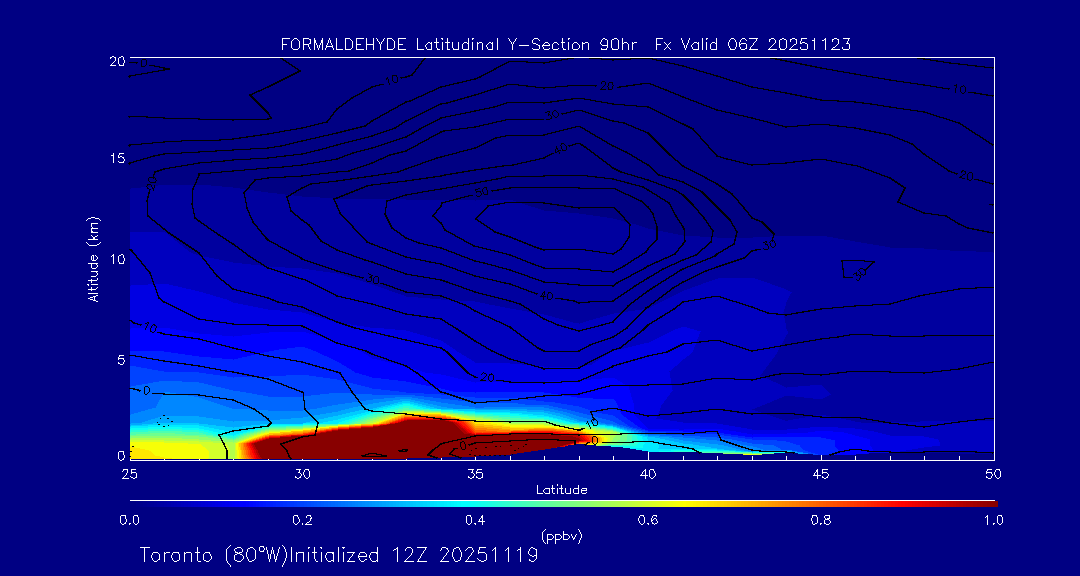Click the 'Latitude' x-axis label
1080x576 pixels.
pyautogui.click(x=561, y=489)
